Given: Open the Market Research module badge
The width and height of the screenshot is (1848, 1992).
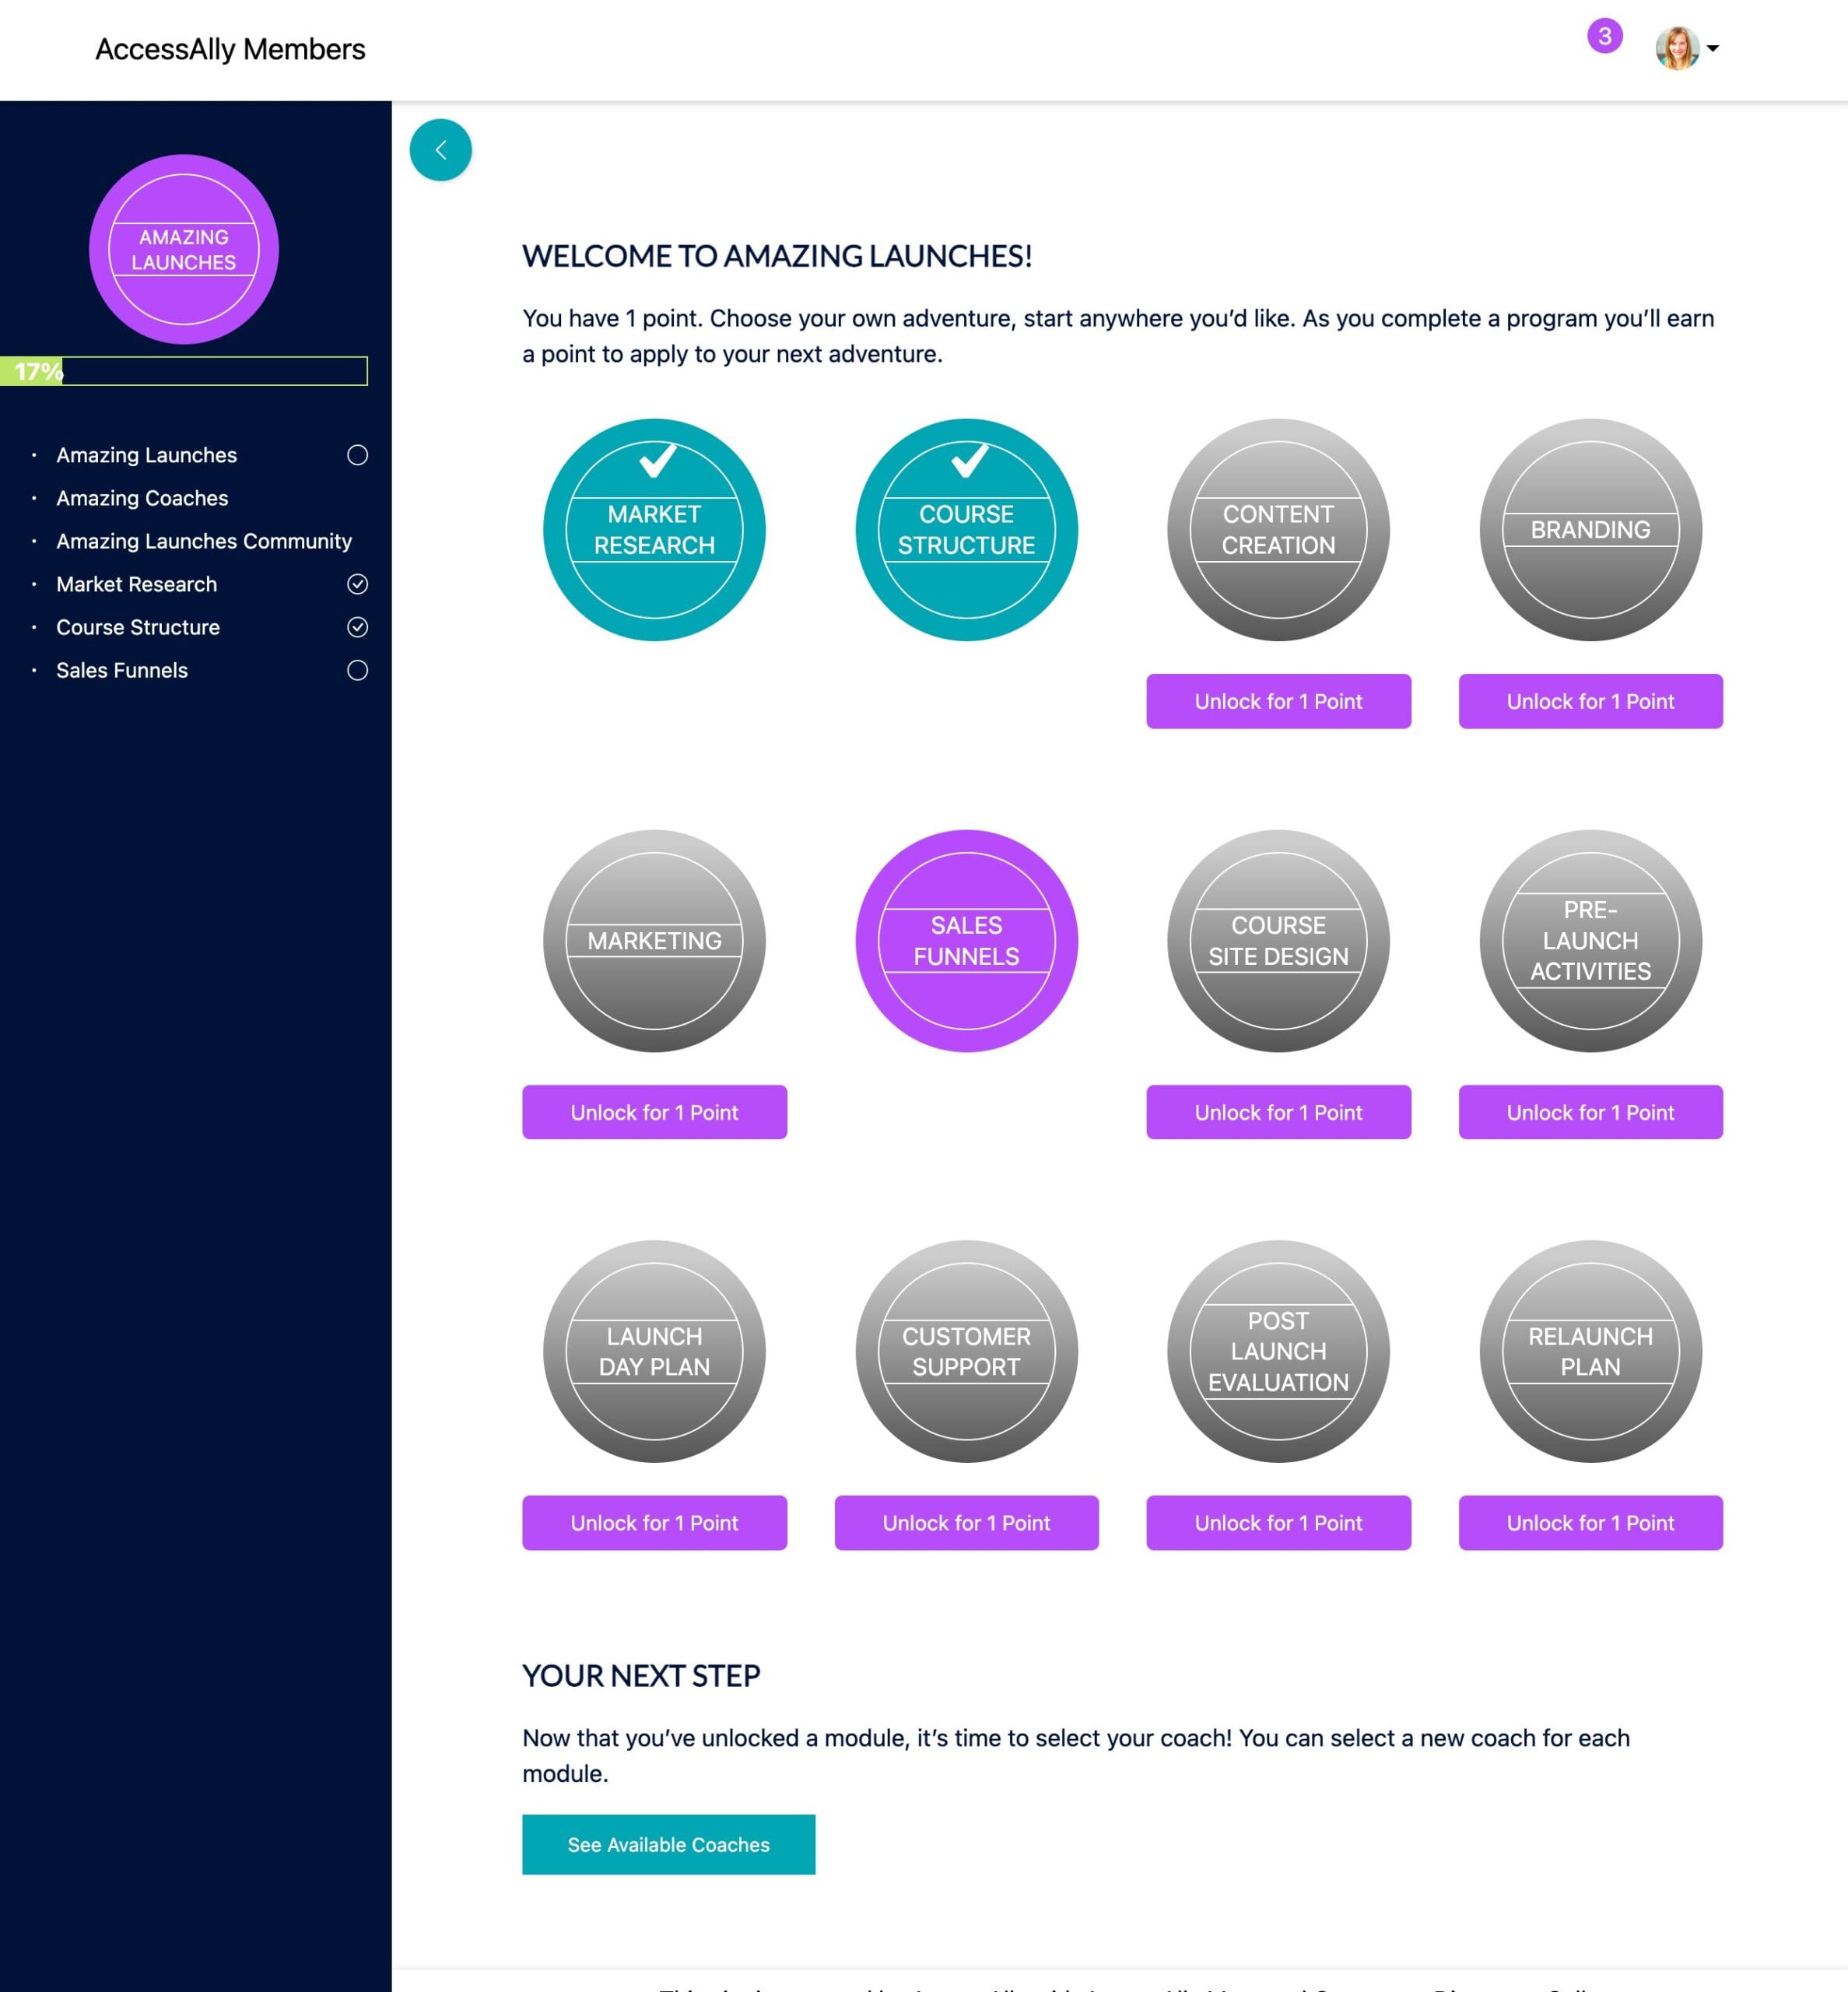Looking at the screenshot, I should pyautogui.click(x=654, y=529).
